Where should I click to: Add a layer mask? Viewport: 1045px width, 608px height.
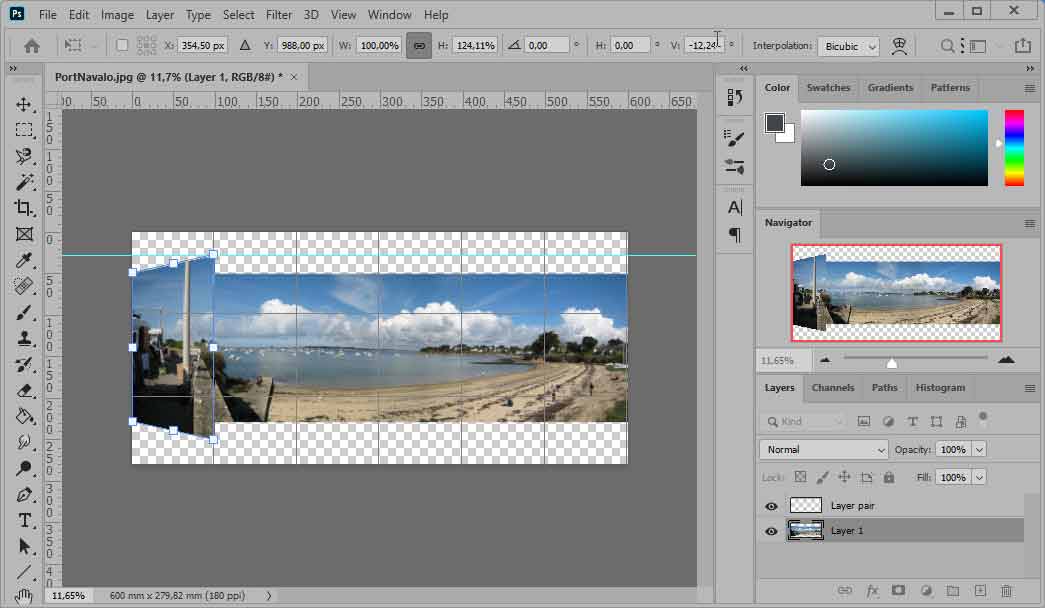pyautogui.click(x=898, y=591)
